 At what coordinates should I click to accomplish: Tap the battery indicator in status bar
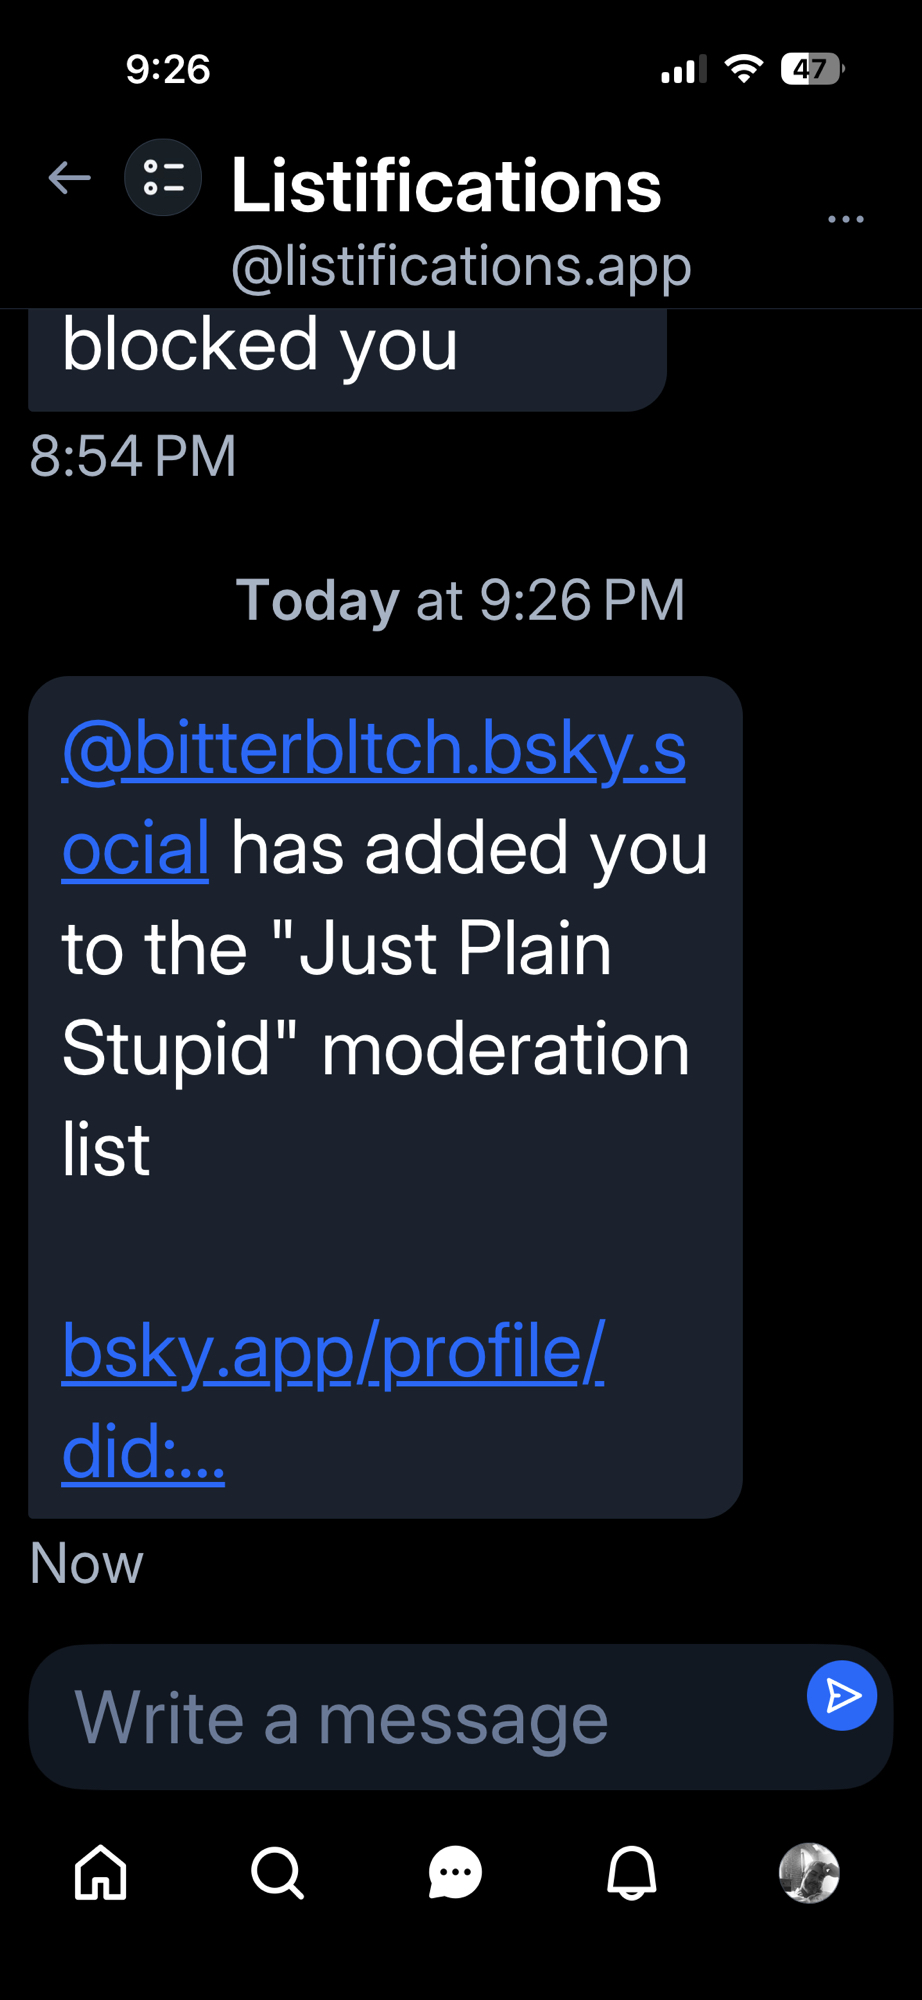pyautogui.click(x=812, y=69)
